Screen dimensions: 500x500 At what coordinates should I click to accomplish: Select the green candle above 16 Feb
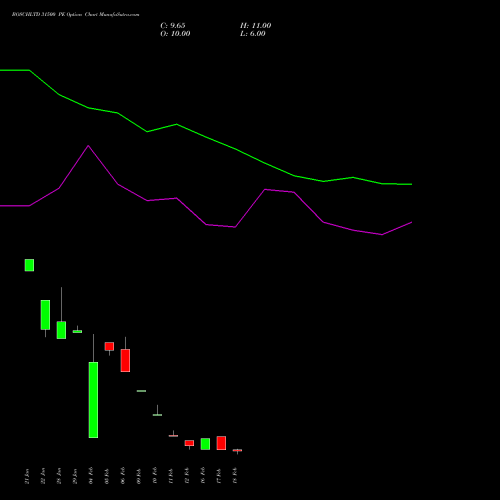[205, 444]
